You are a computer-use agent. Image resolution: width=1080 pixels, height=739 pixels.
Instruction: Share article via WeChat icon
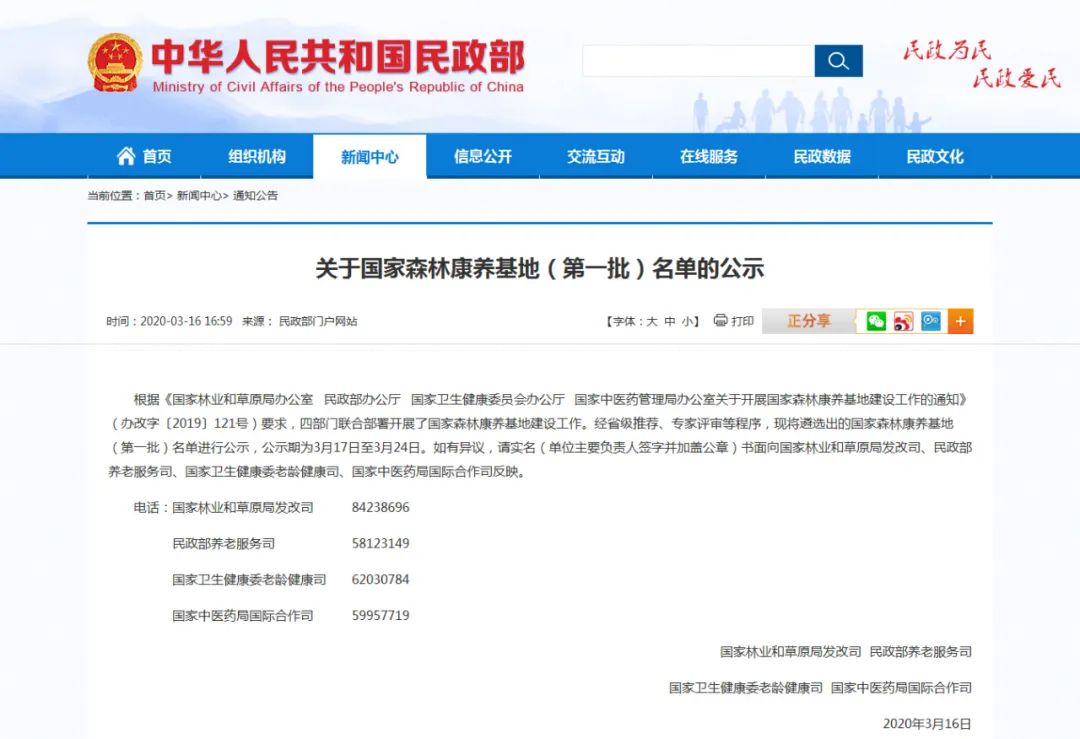(875, 321)
